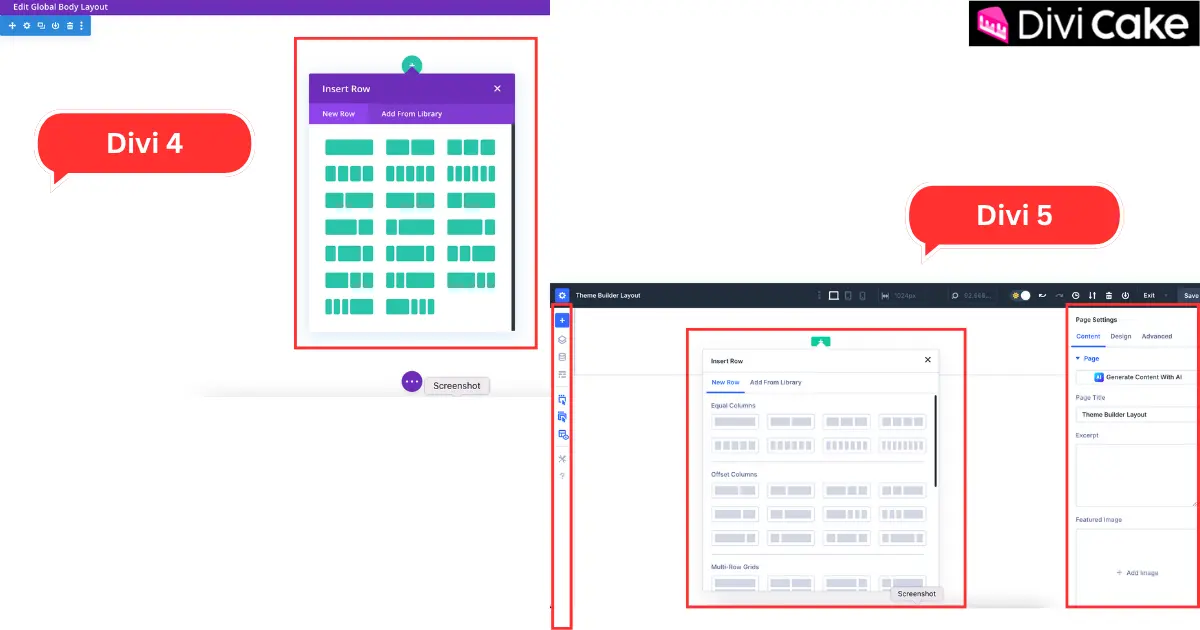Click the Divi 4 Insert Row dialog scrollbar
The image size is (1200, 630).
click(x=513, y=227)
